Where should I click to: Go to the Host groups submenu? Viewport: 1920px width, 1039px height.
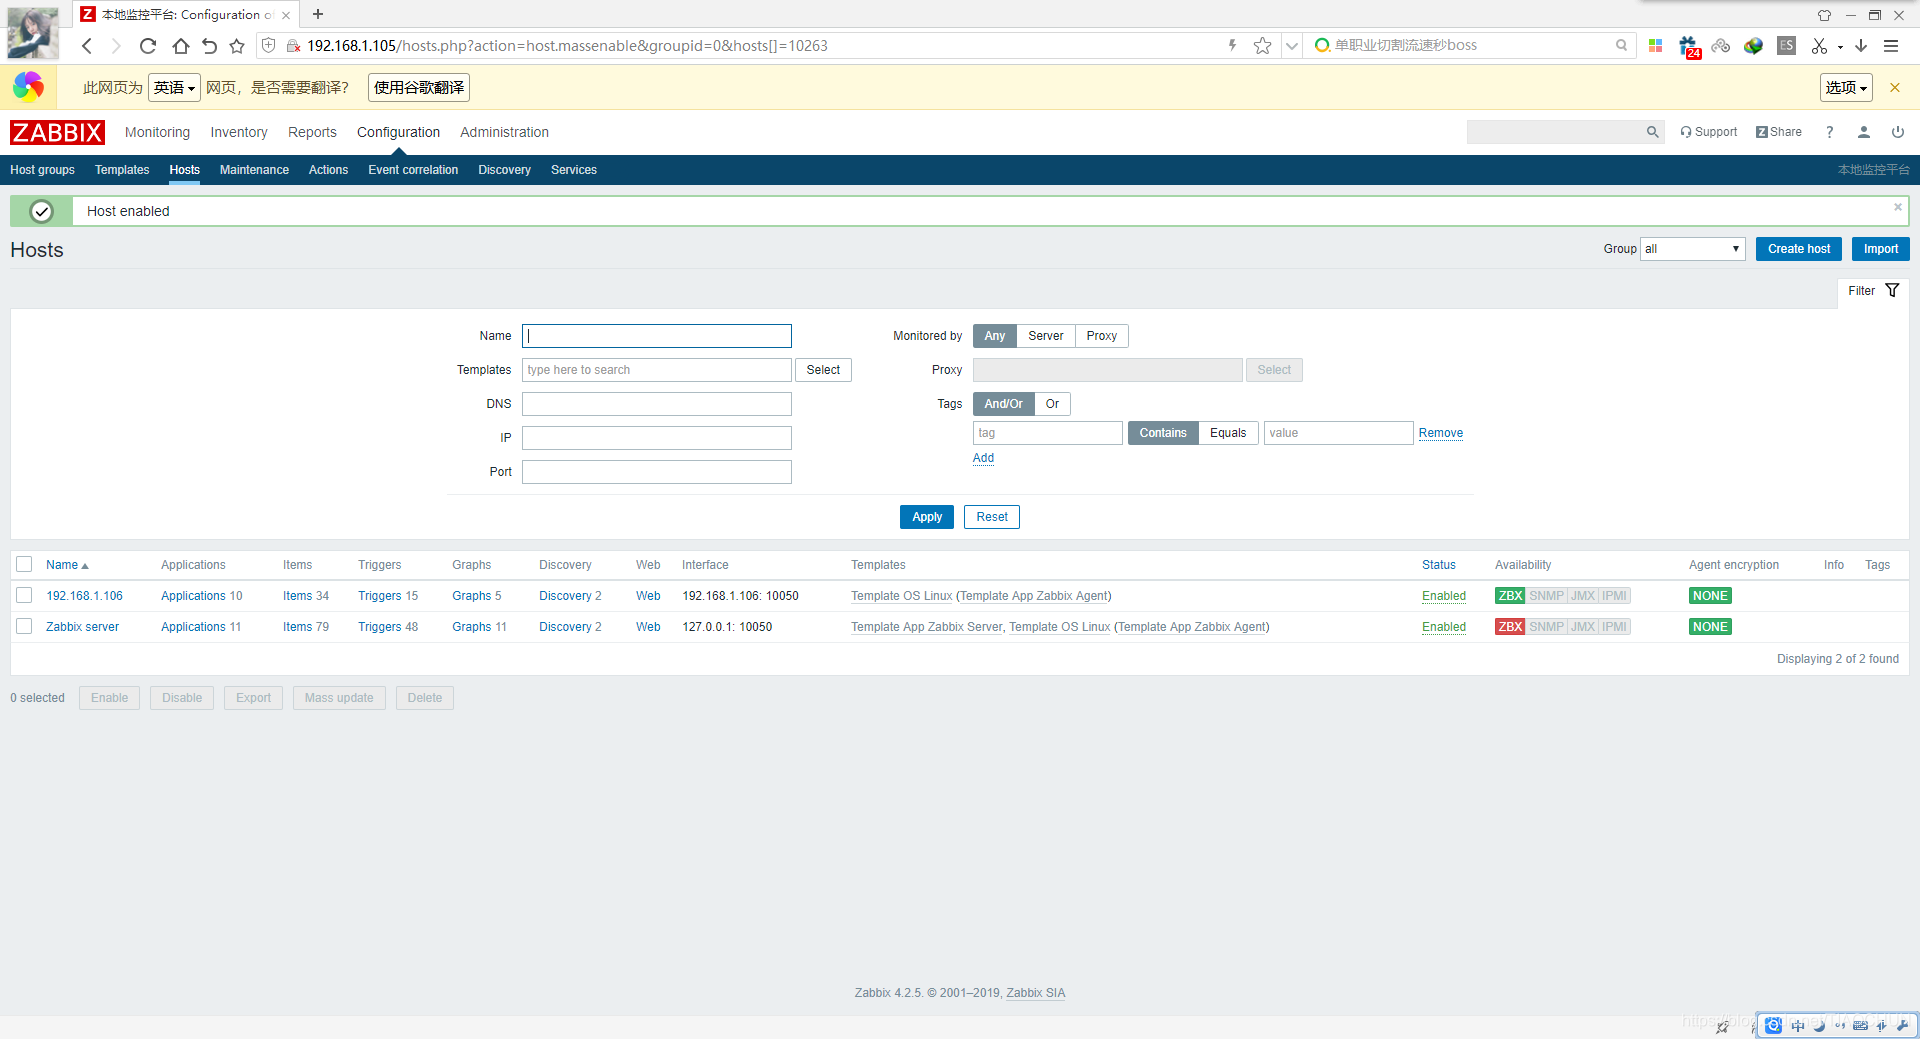[x=42, y=170]
